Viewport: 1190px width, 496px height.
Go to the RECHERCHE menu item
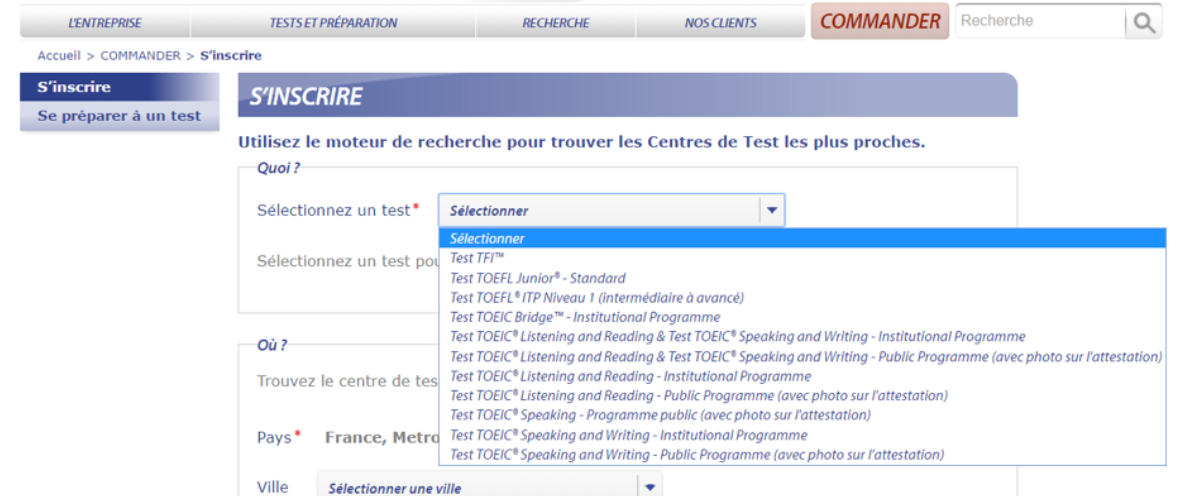coord(555,23)
